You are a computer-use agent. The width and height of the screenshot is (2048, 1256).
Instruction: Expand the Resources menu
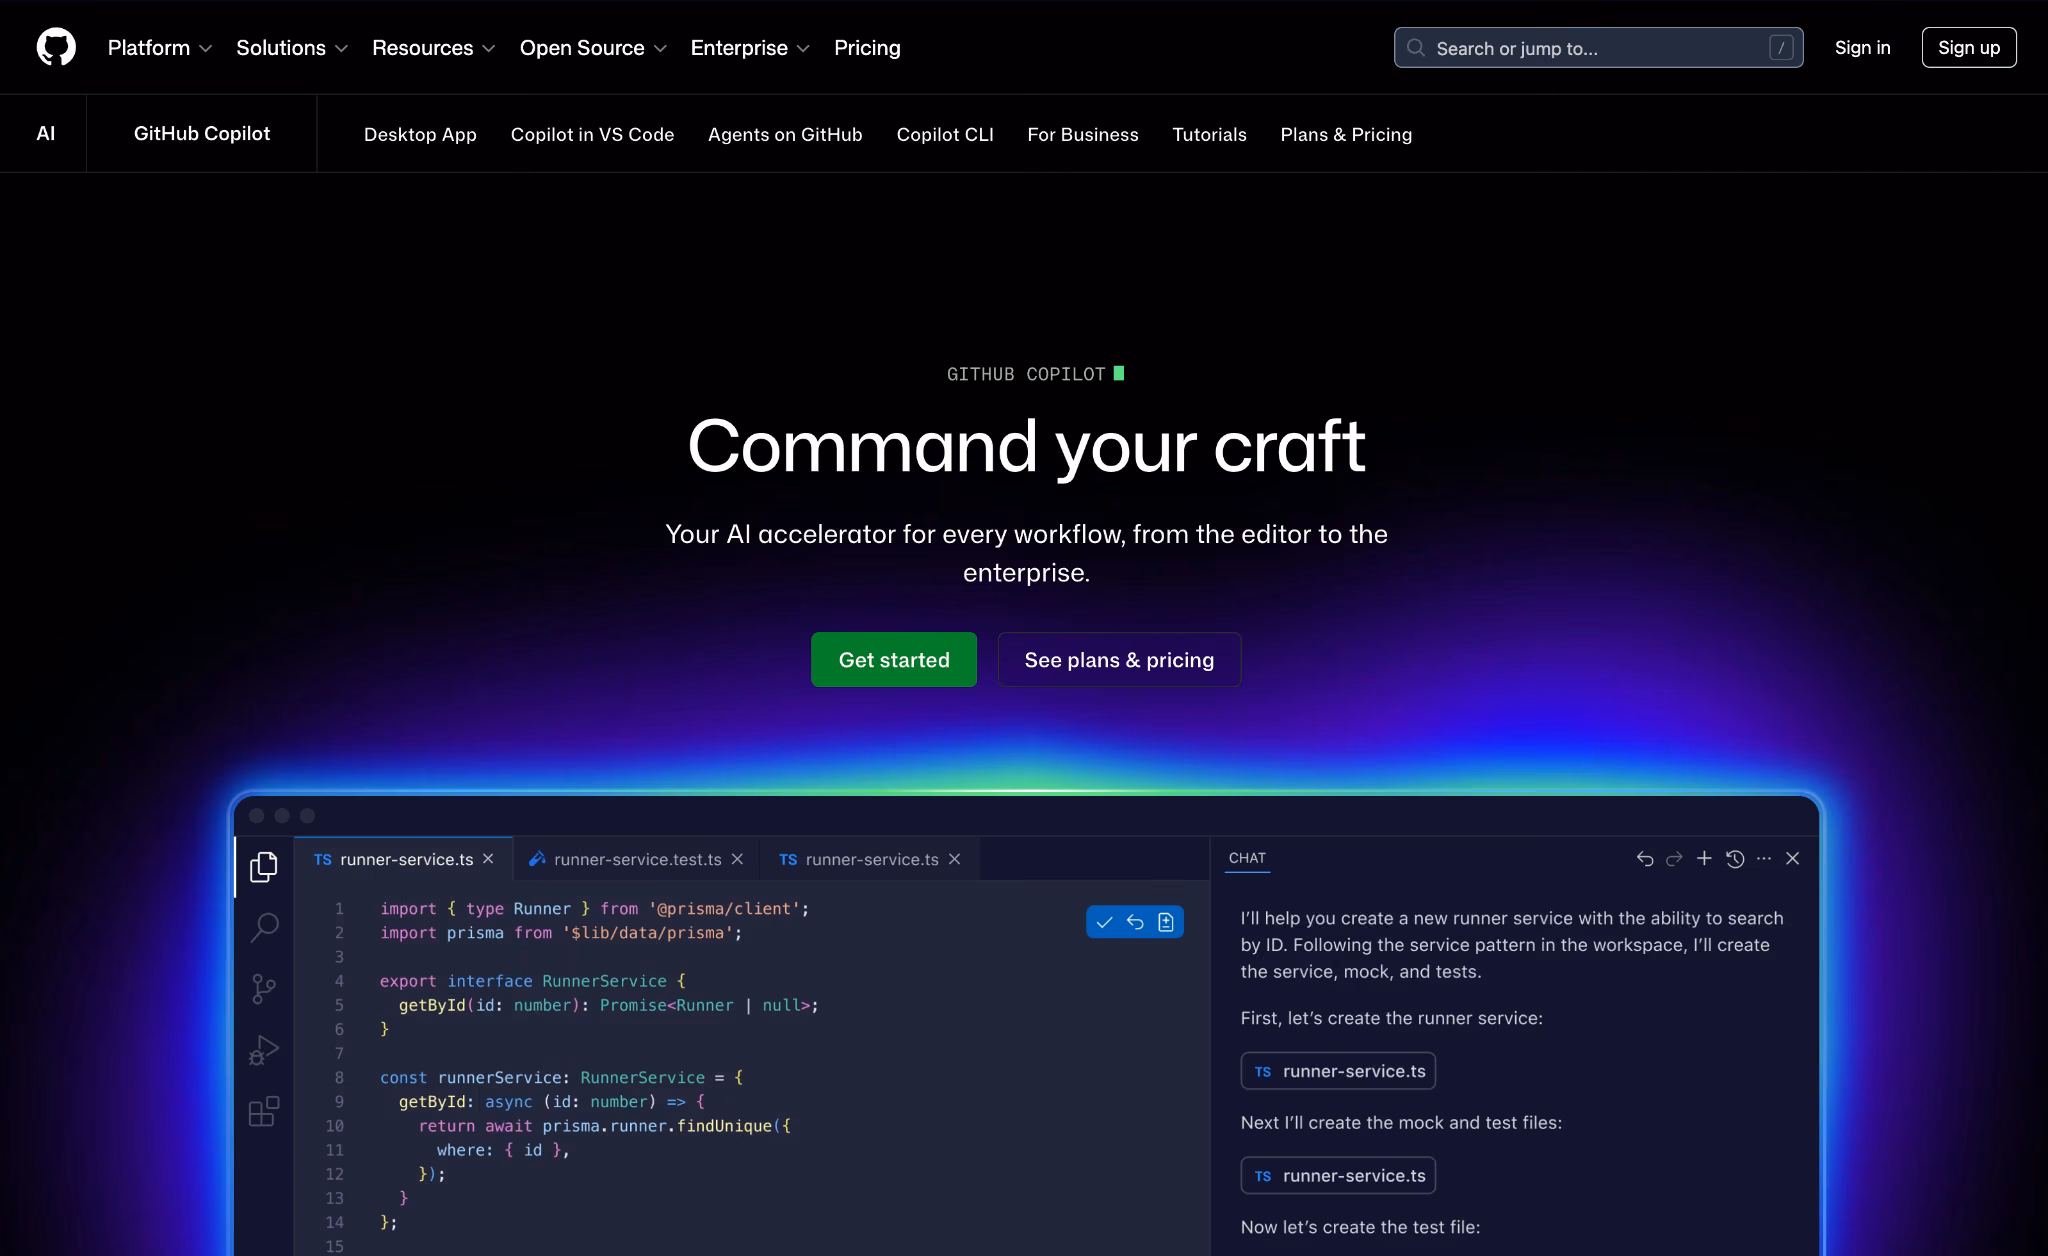click(433, 48)
